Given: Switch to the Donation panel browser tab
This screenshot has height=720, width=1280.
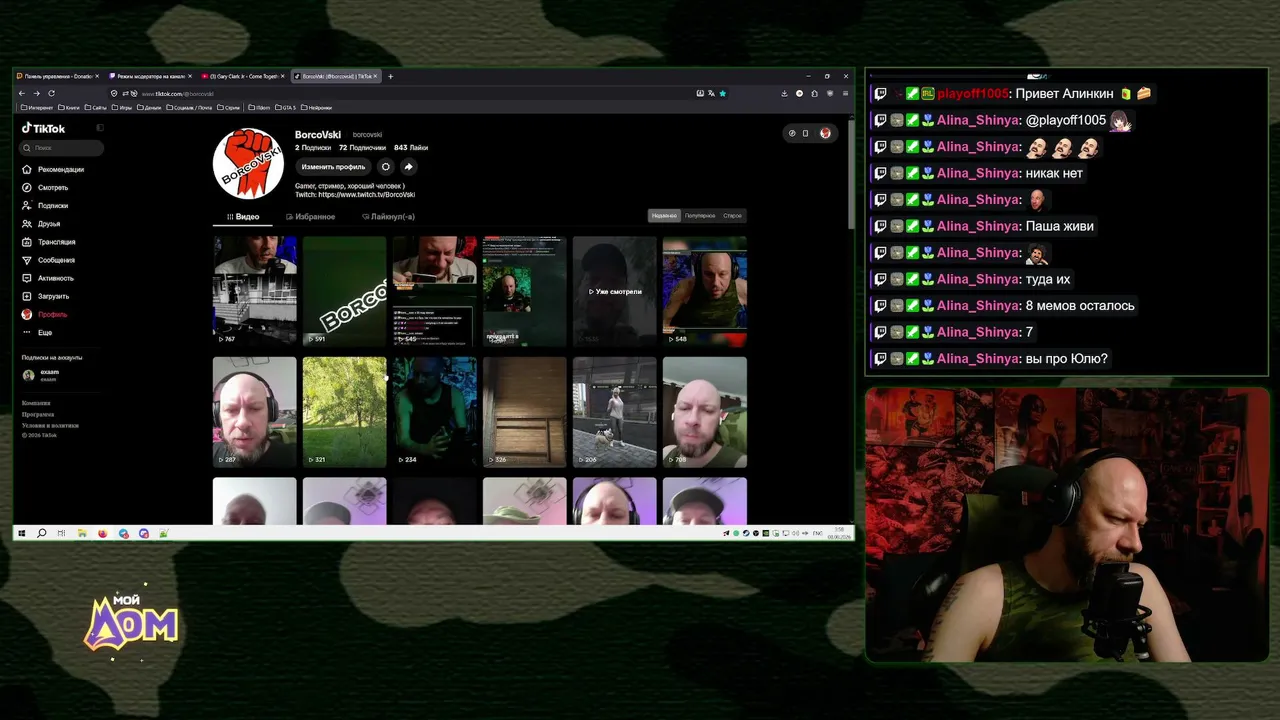Looking at the screenshot, I should (58, 76).
